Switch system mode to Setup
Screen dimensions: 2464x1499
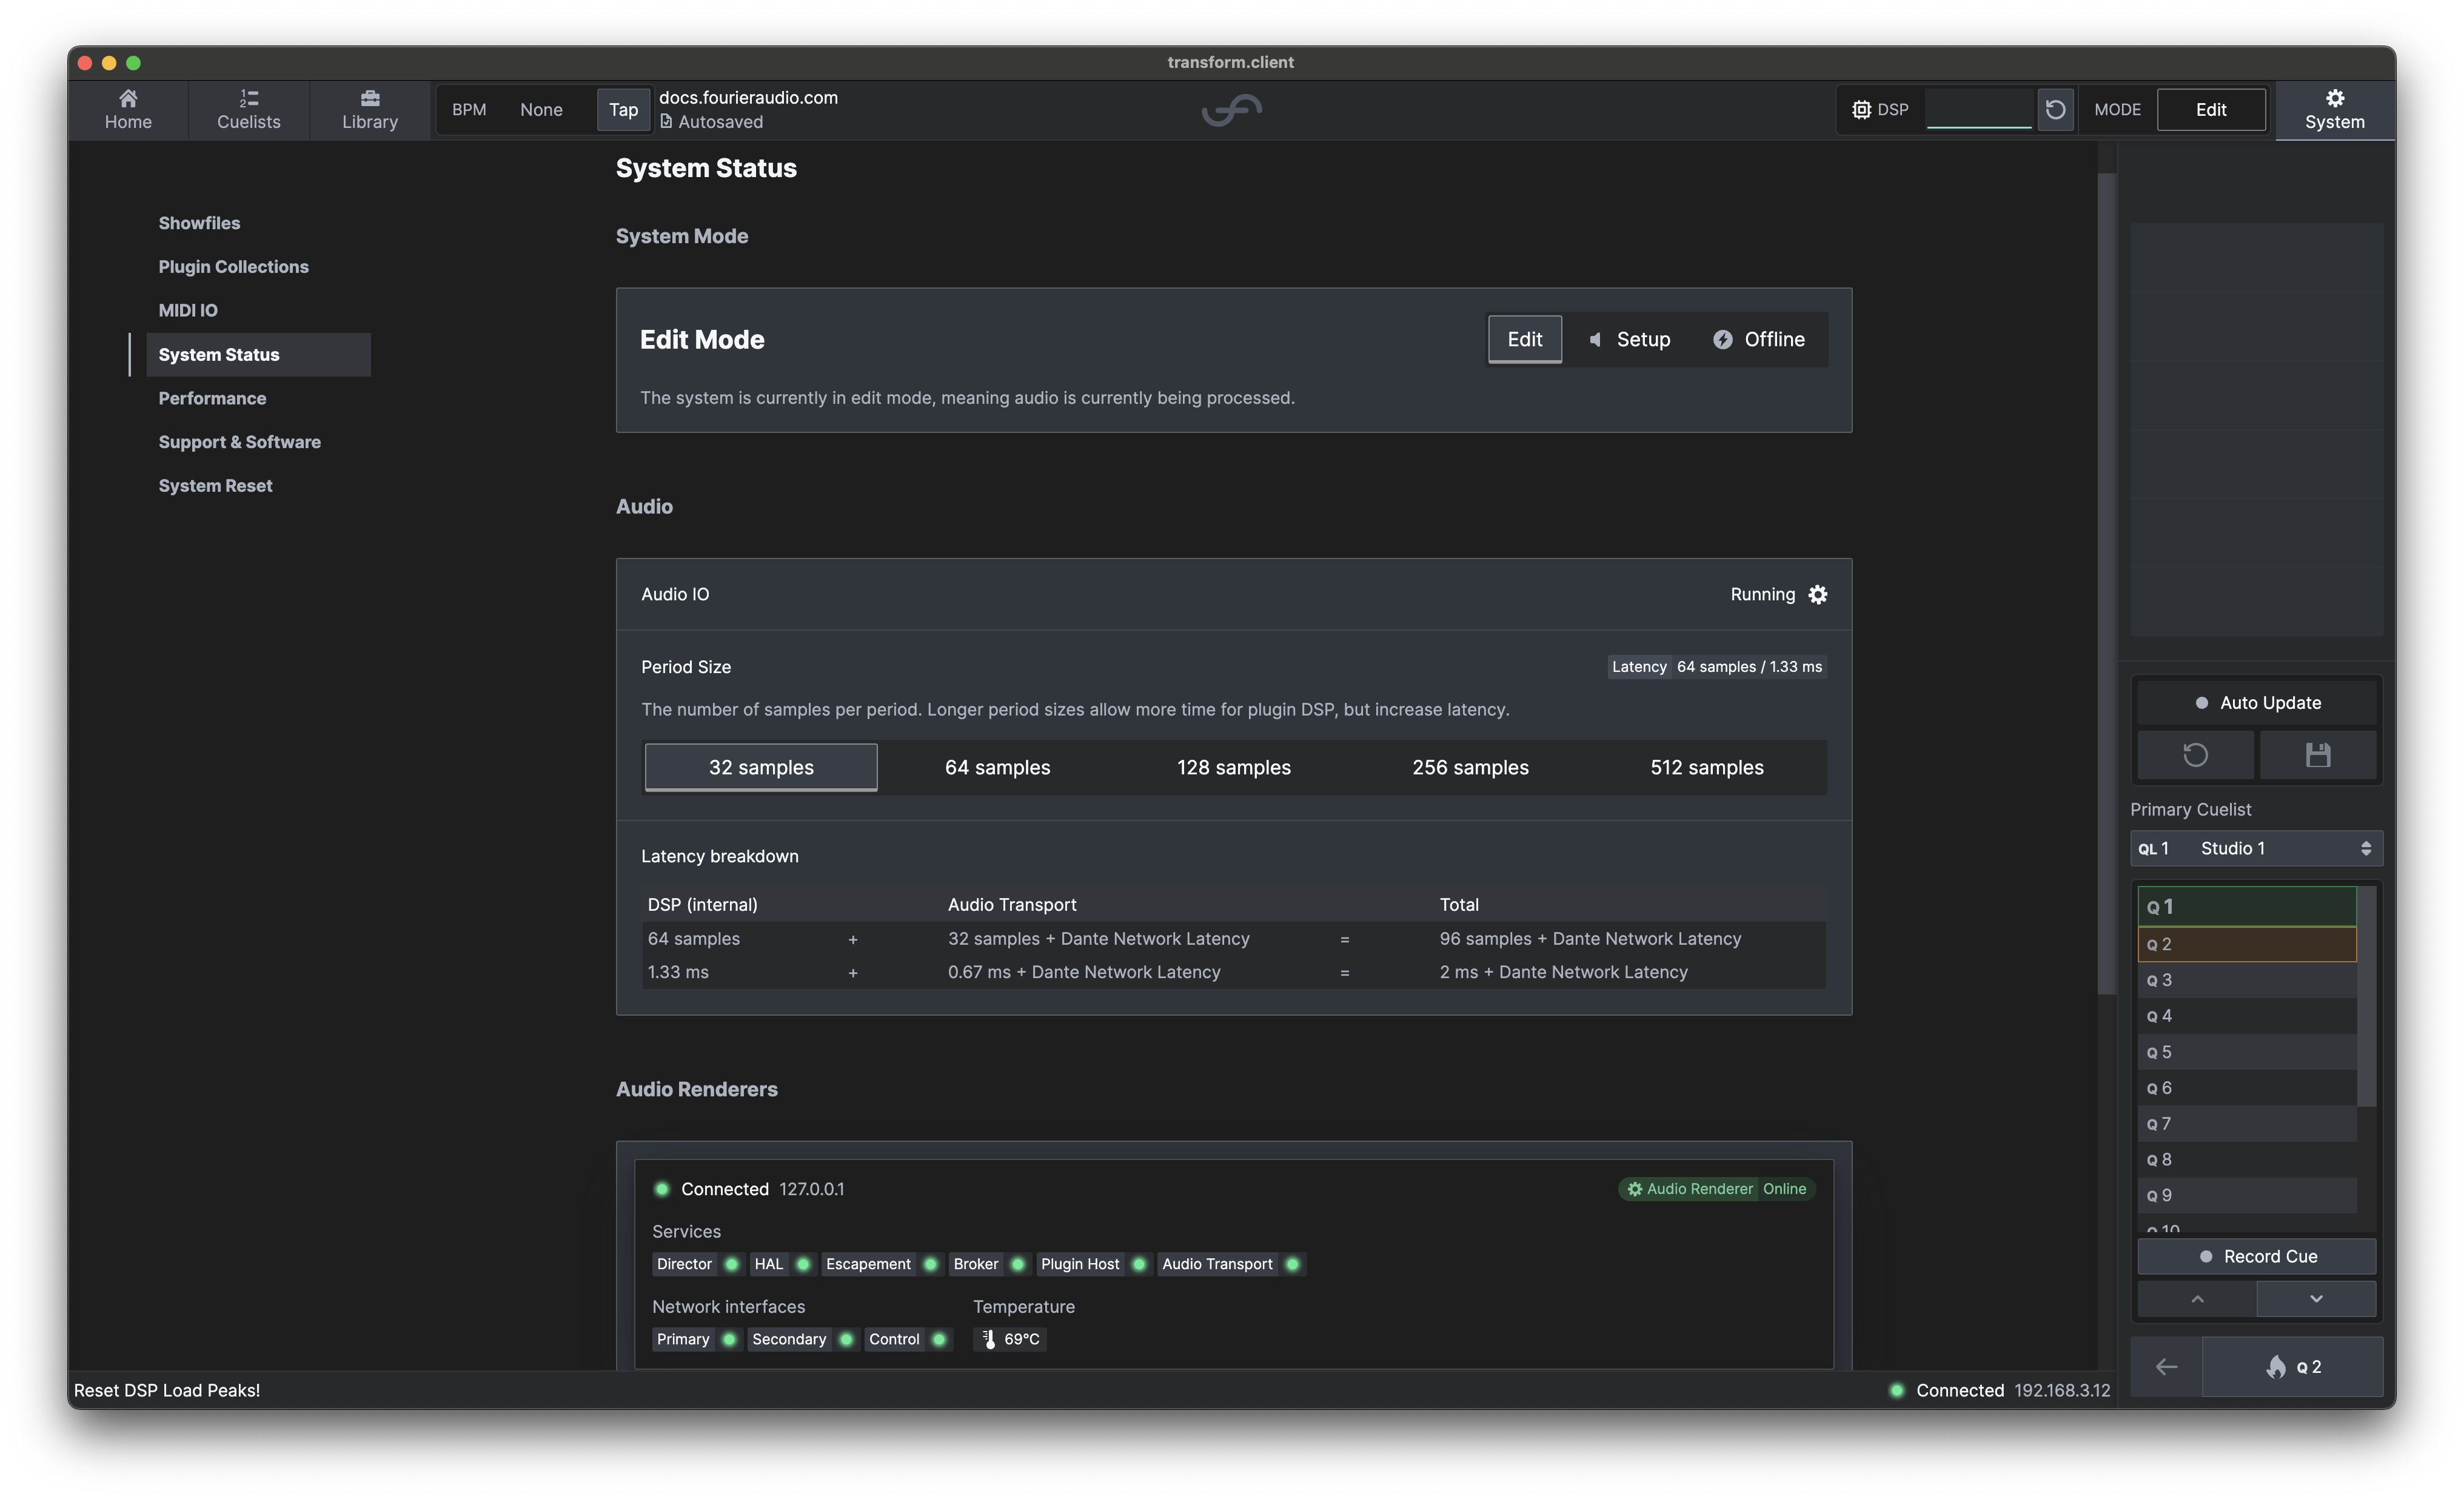point(1630,340)
